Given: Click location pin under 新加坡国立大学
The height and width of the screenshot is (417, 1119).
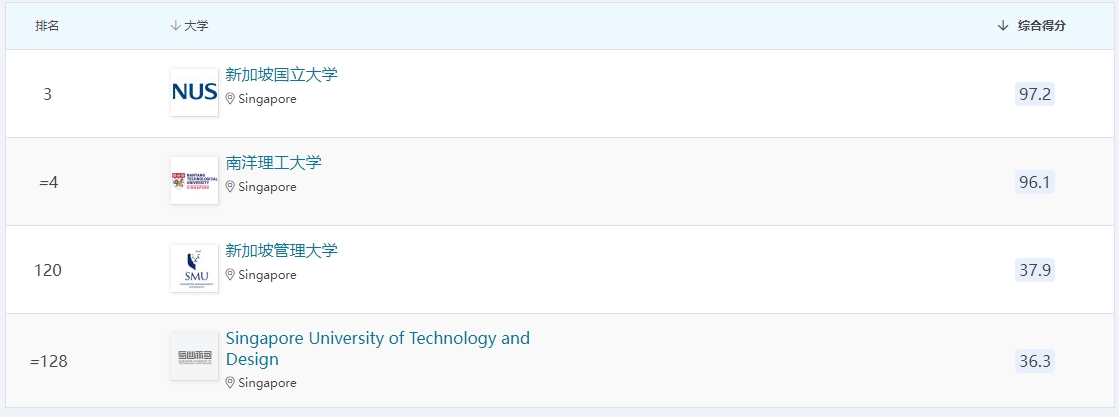Looking at the screenshot, I should pos(230,99).
